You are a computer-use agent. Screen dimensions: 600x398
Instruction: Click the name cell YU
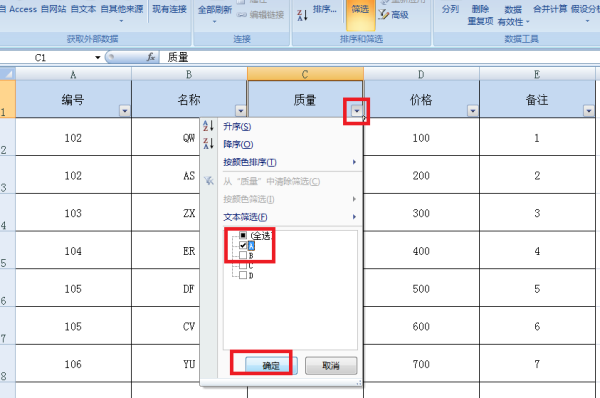(x=166, y=364)
